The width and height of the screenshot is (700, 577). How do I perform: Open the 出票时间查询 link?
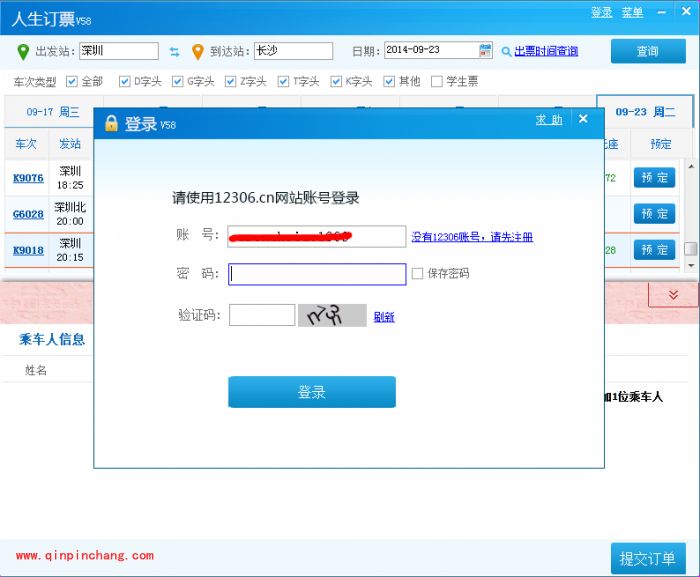pos(546,51)
